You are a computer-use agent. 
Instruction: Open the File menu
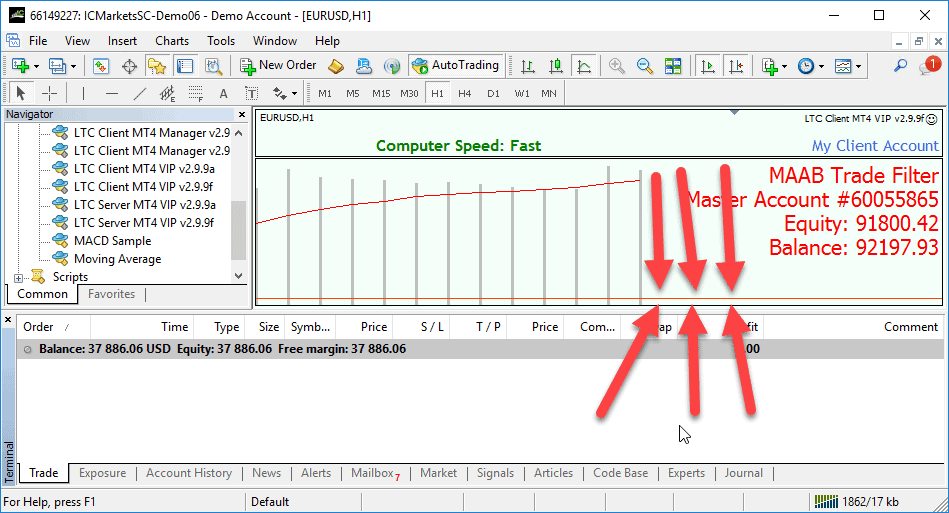click(x=38, y=41)
